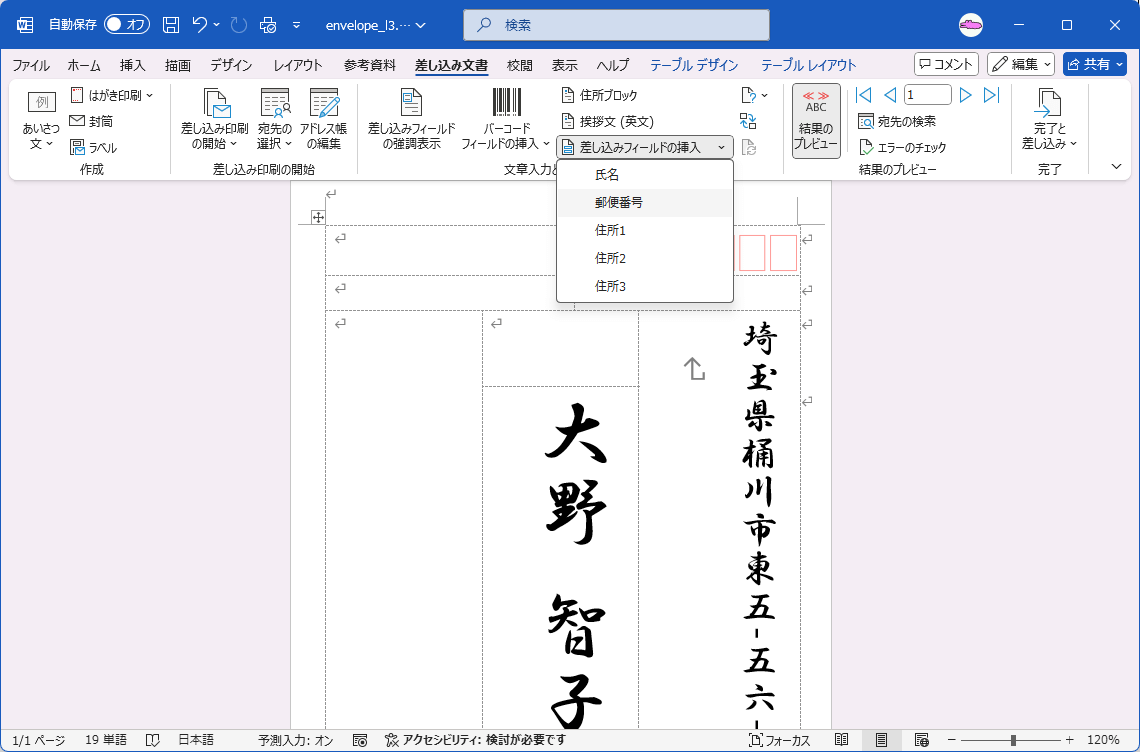Click the macro recording icon in status bar
Screen dimensions: 1140x752
tap(360, 740)
